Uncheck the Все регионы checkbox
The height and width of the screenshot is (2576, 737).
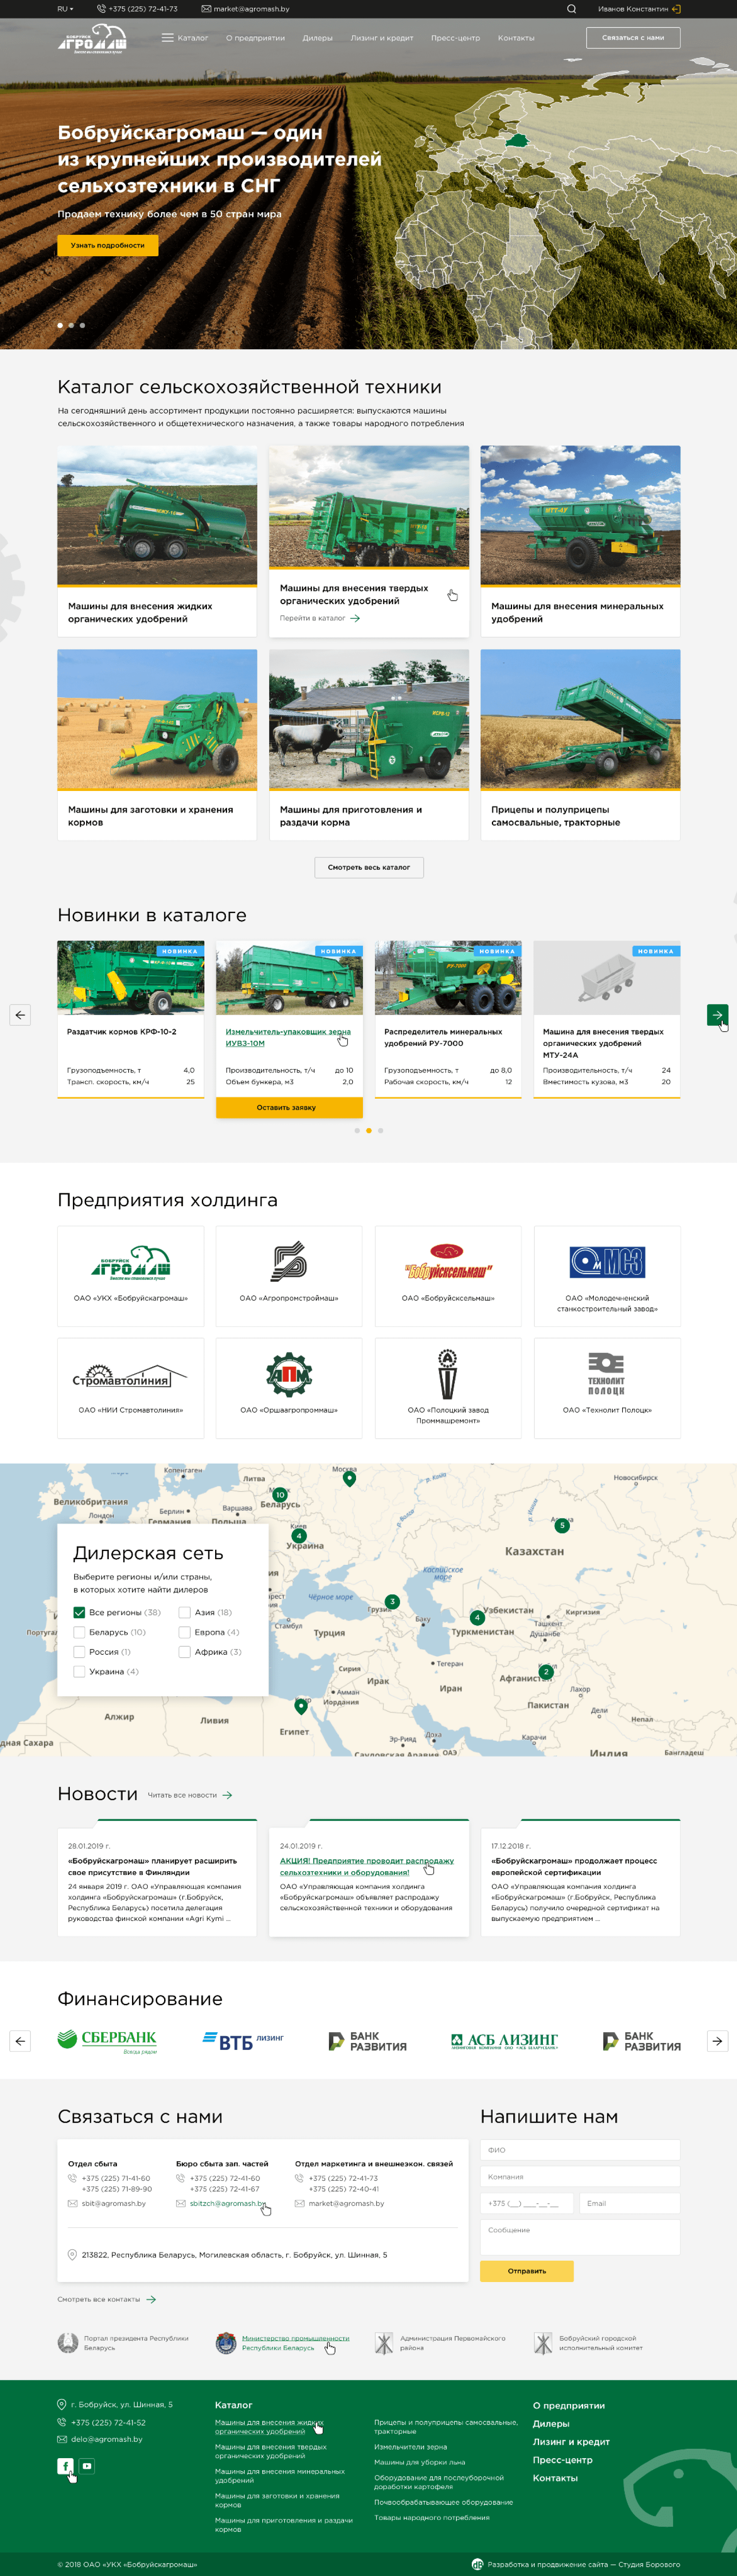click(79, 1612)
